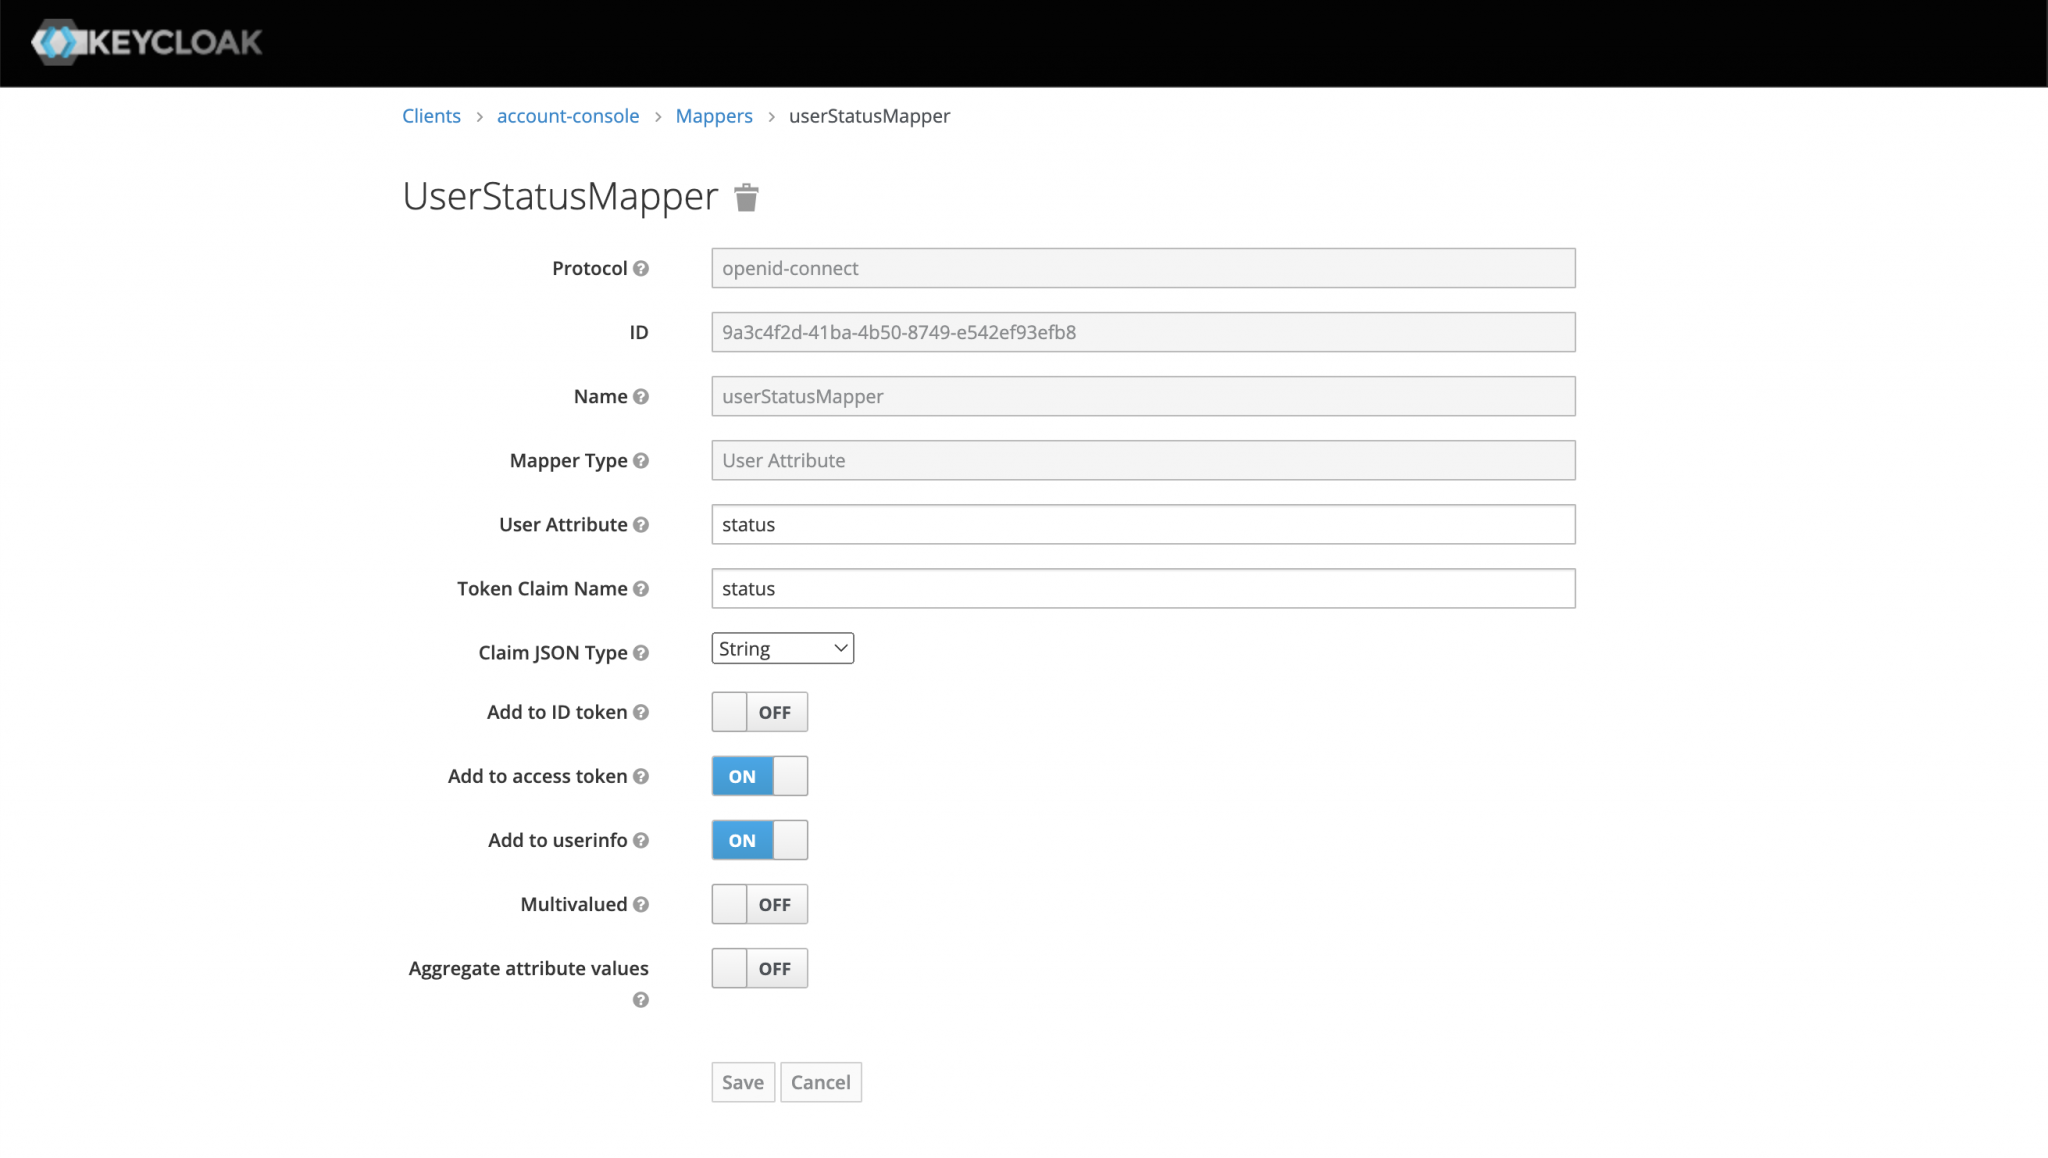
Task: Turn off Add to access token
Action: pos(759,775)
